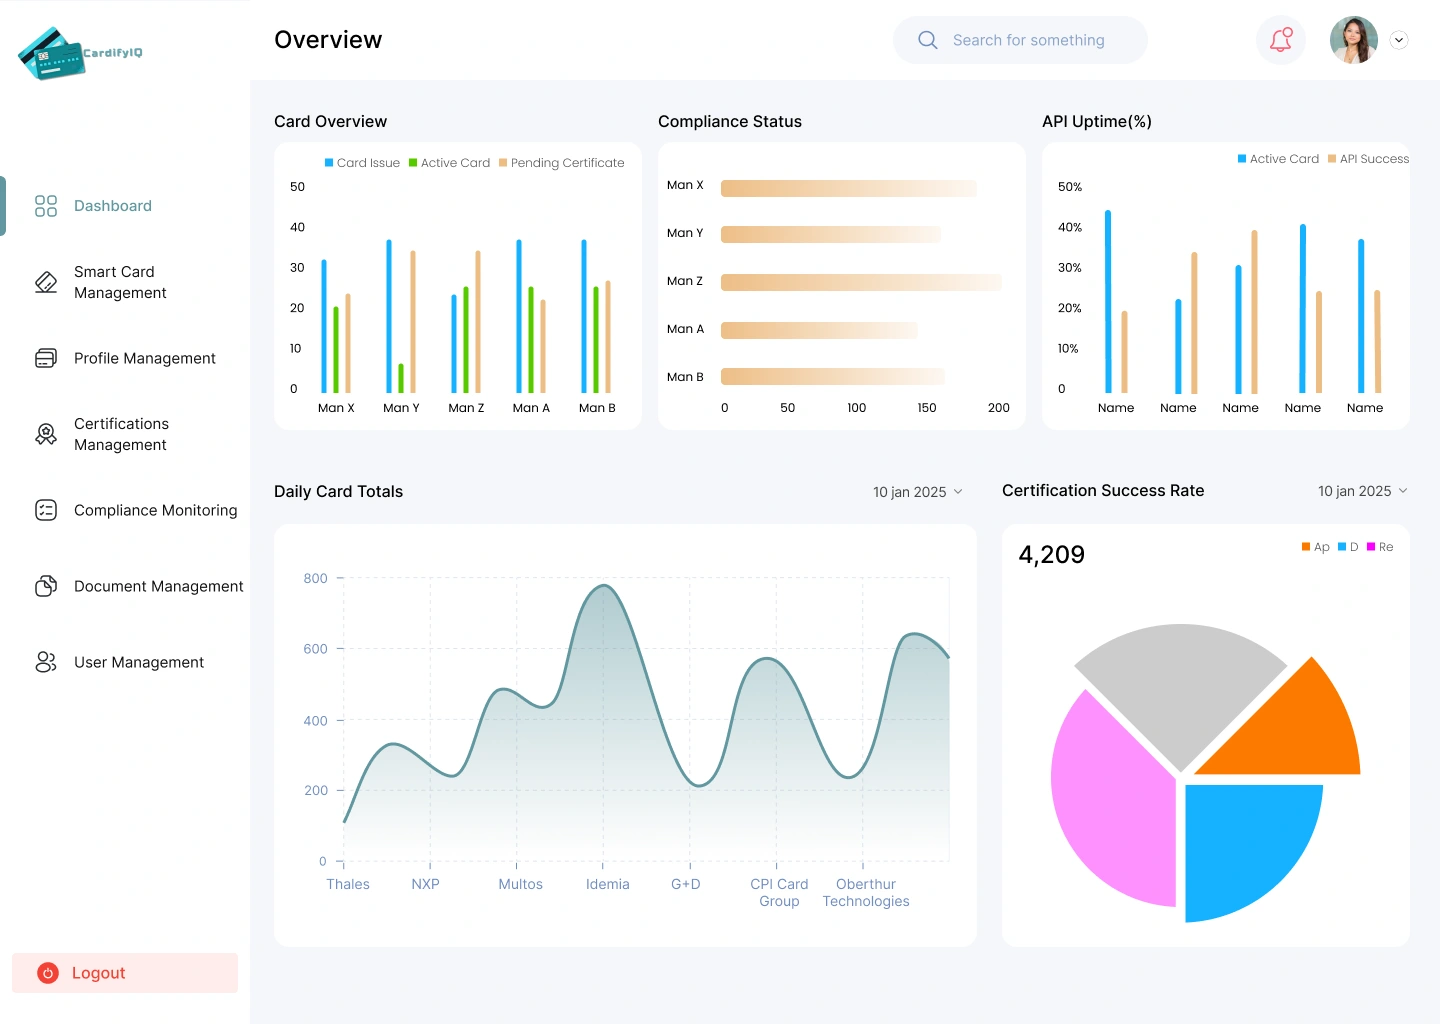The width and height of the screenshot is (1440, 1024).
Task: Click the Man Z compliance bar
Action: pos(861,283)
